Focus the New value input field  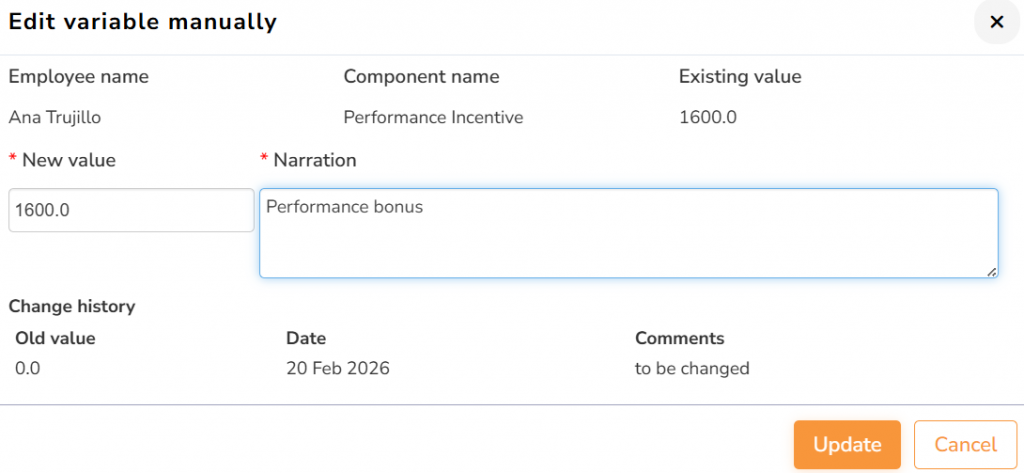[x=130, y=210]
